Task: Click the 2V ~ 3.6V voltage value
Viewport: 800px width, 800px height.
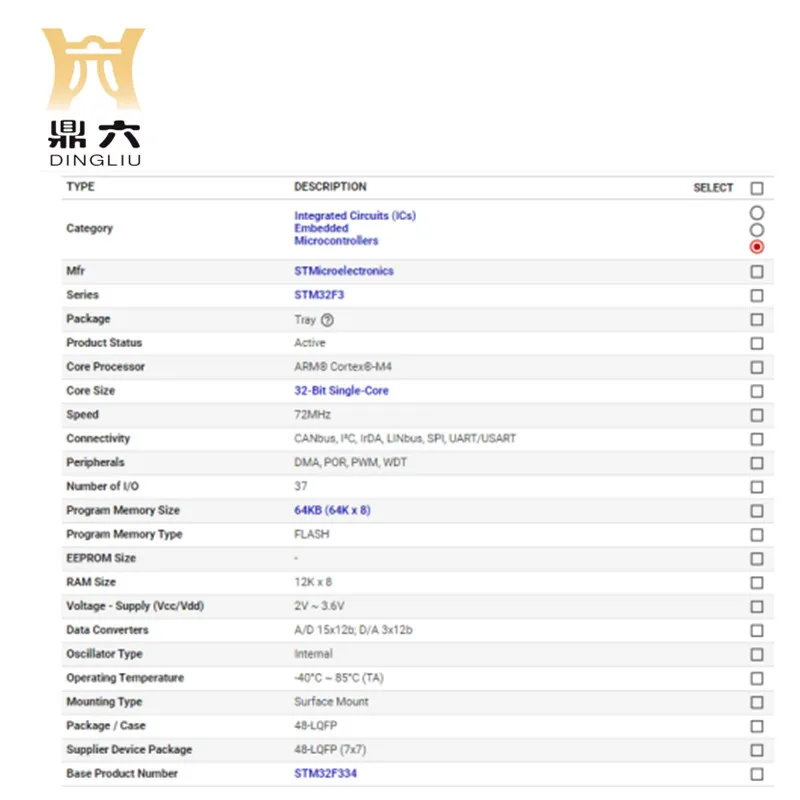Action: pyautogui.click(x=319, y=606)
